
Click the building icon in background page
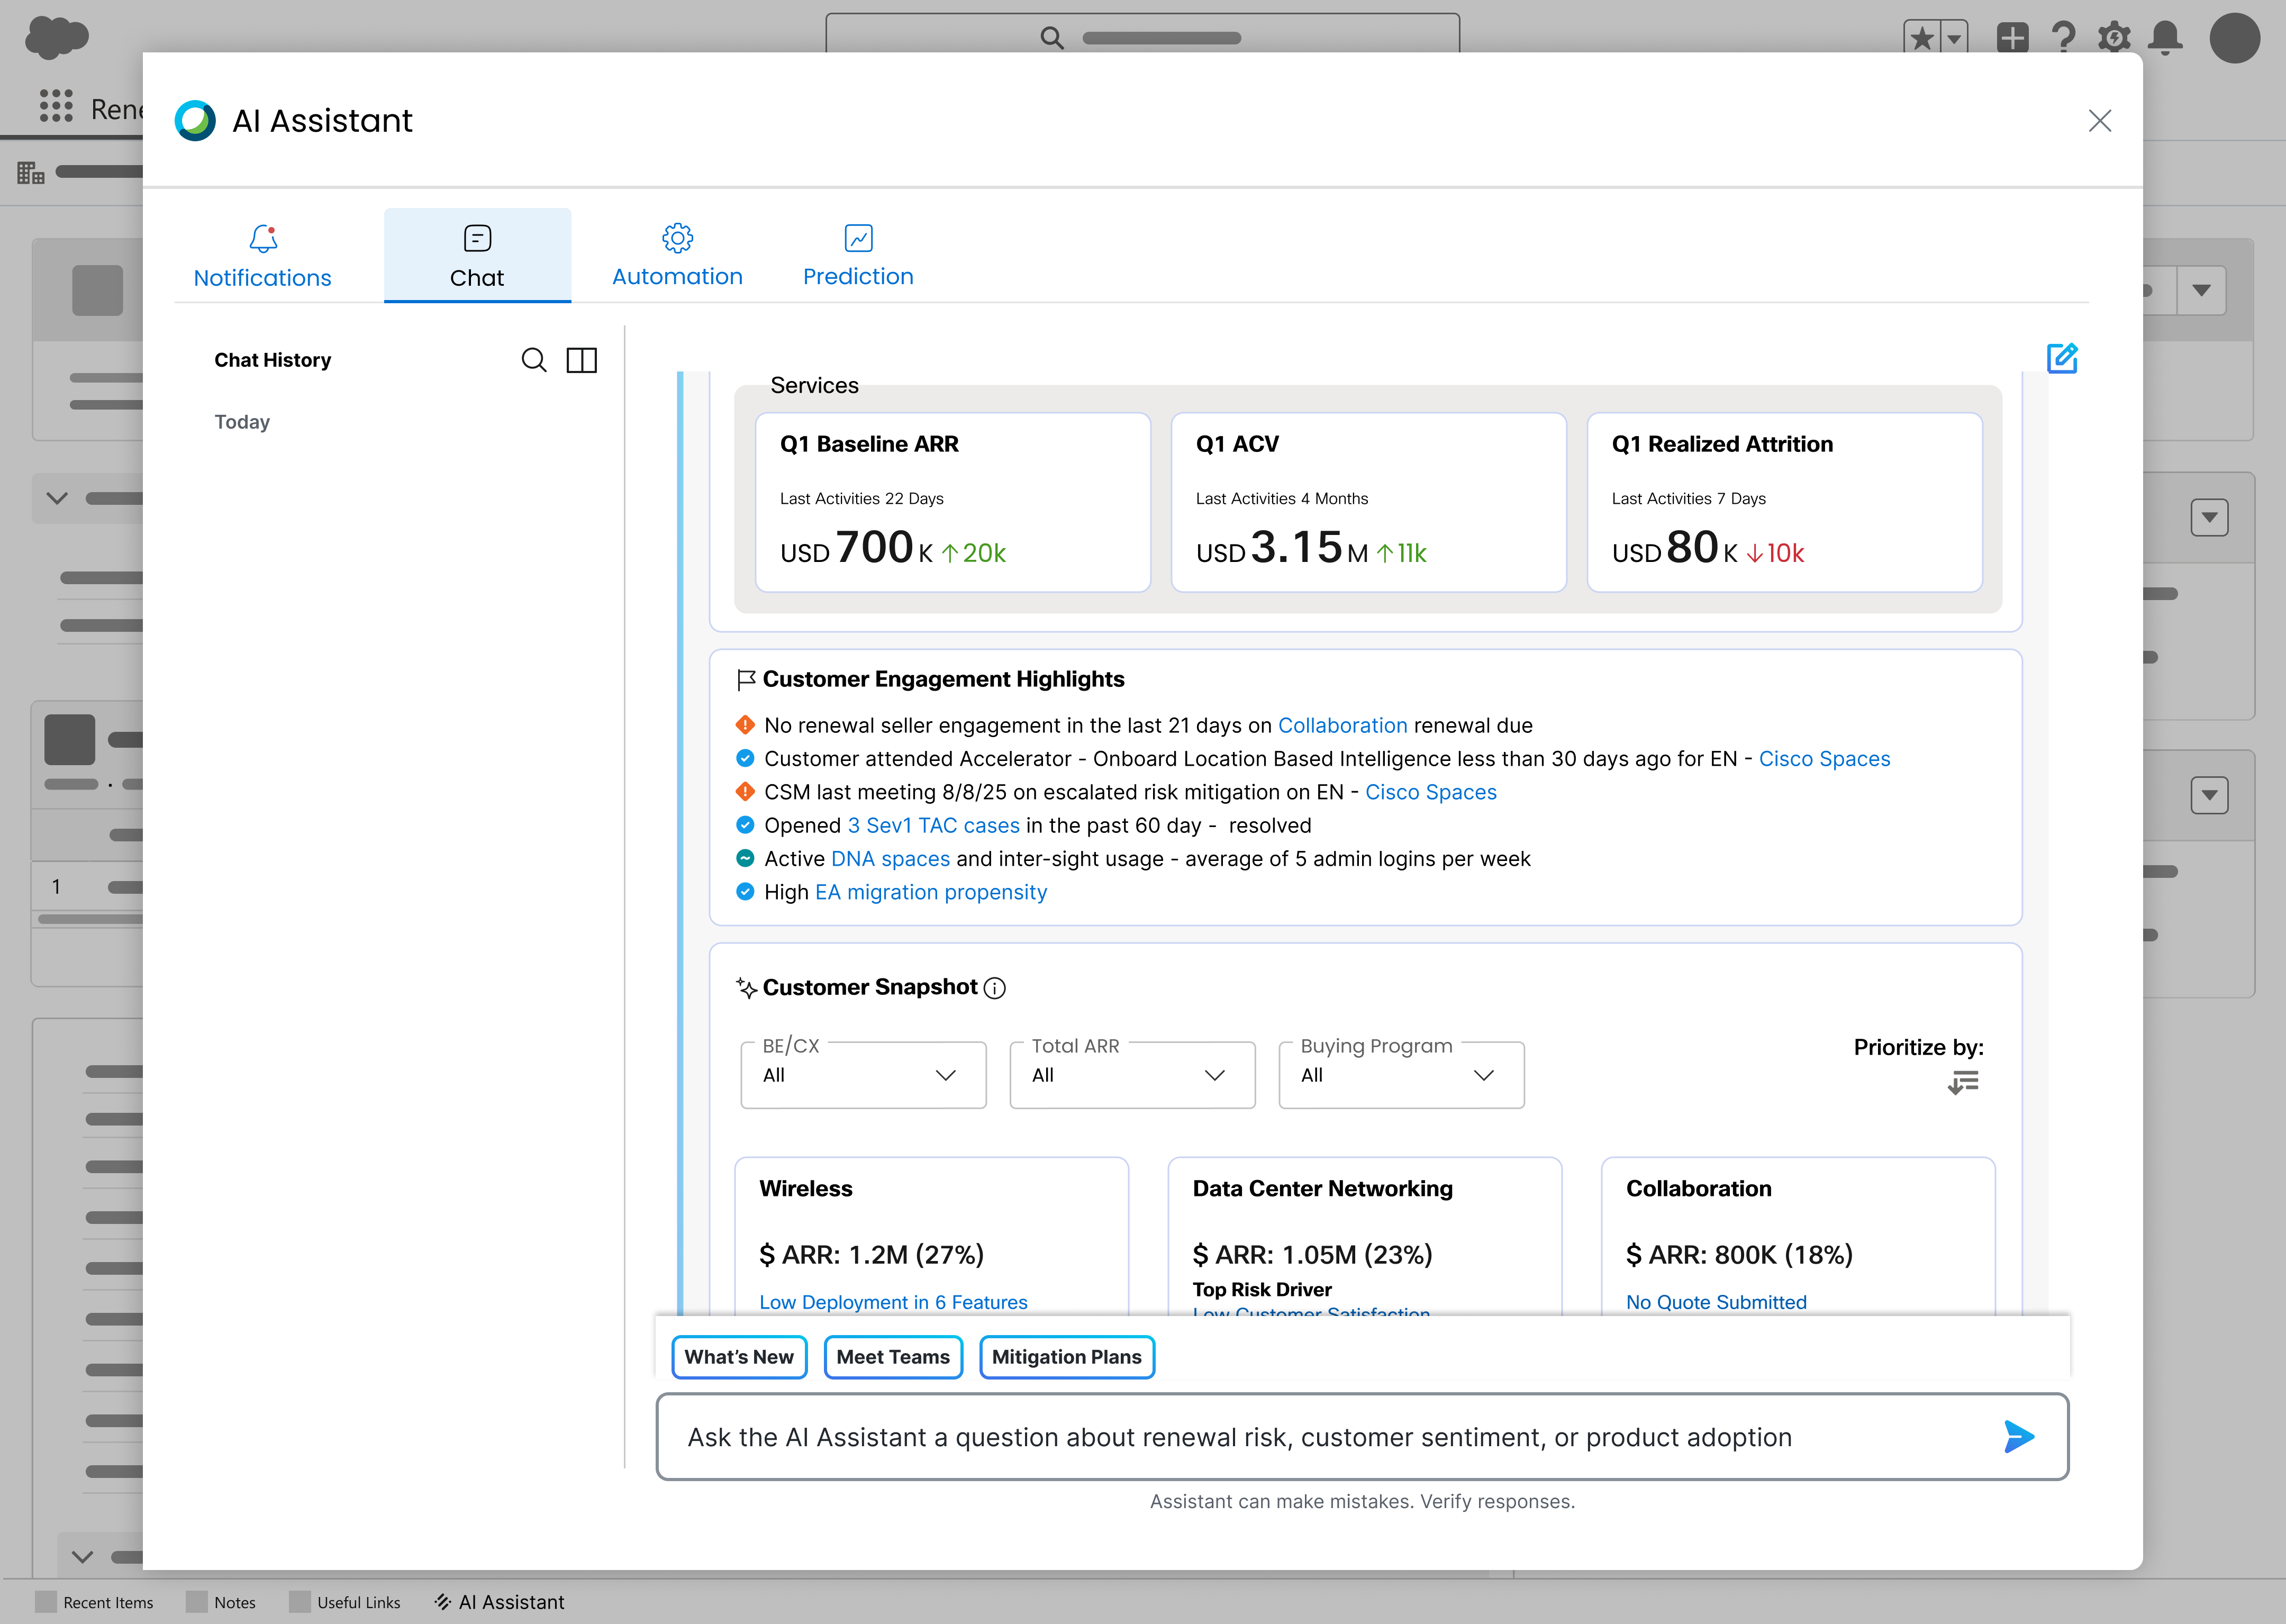tap(31, 173)
